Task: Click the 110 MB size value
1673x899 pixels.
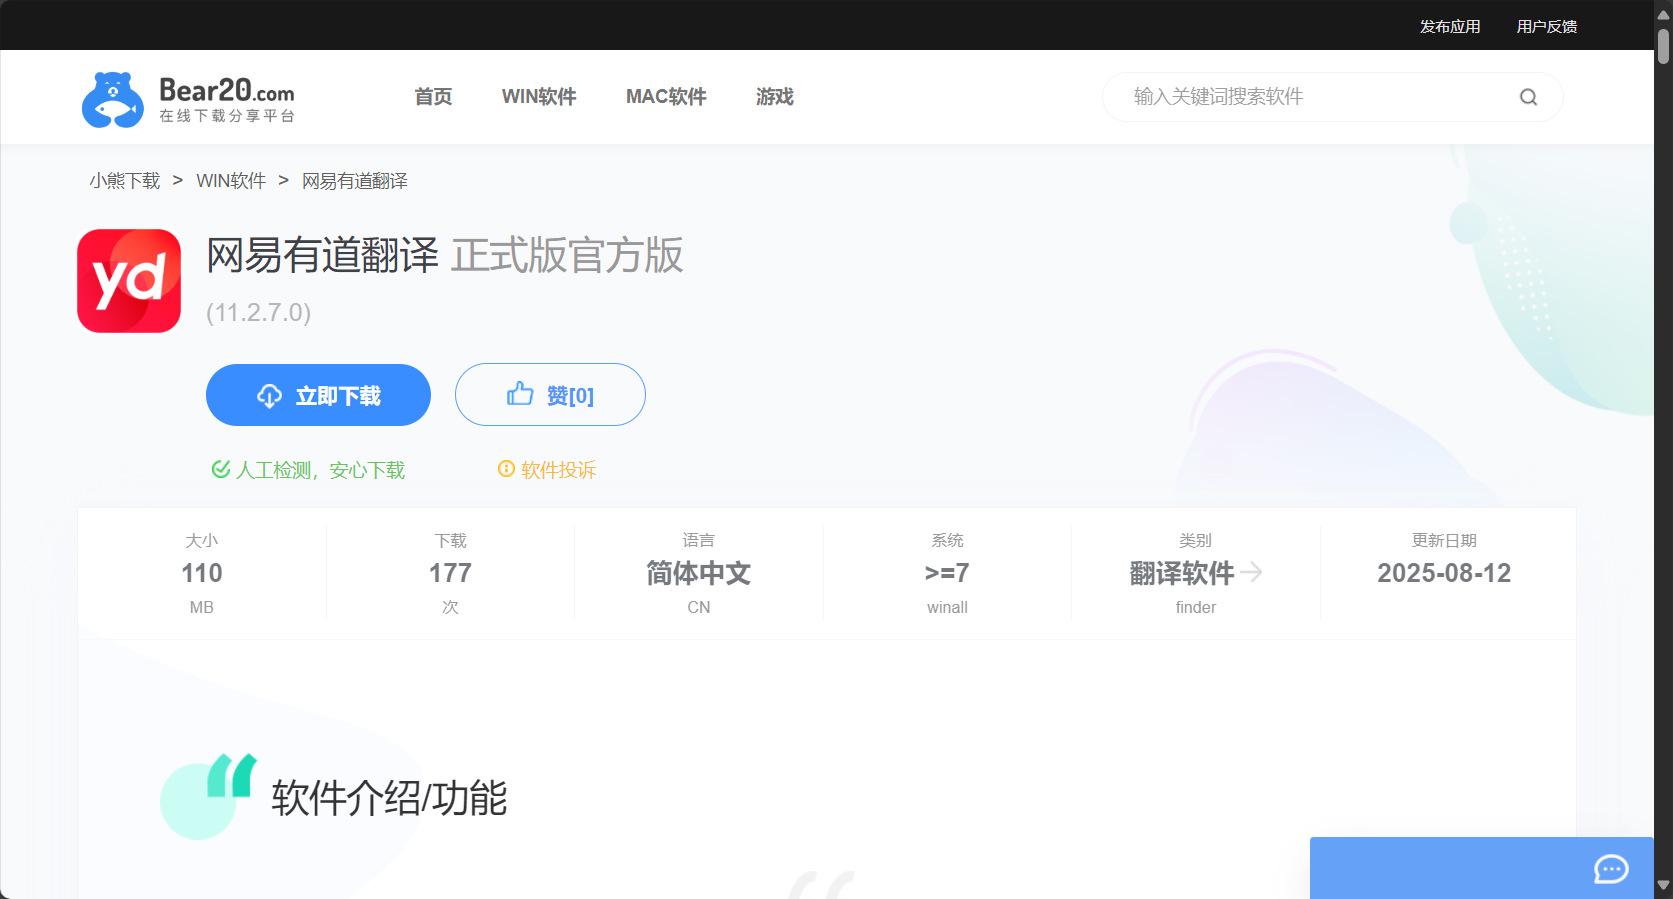Action: pos(202,573)
